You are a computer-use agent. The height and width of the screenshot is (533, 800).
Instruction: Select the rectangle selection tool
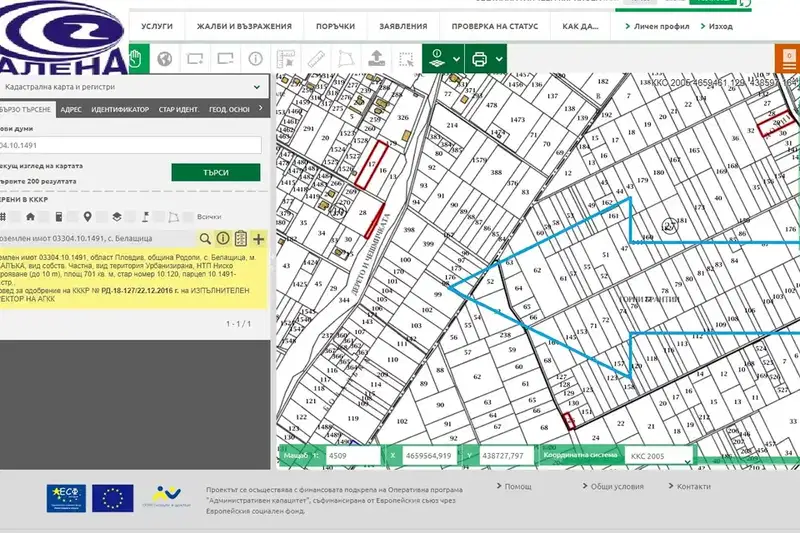click(x=407, y=59)
